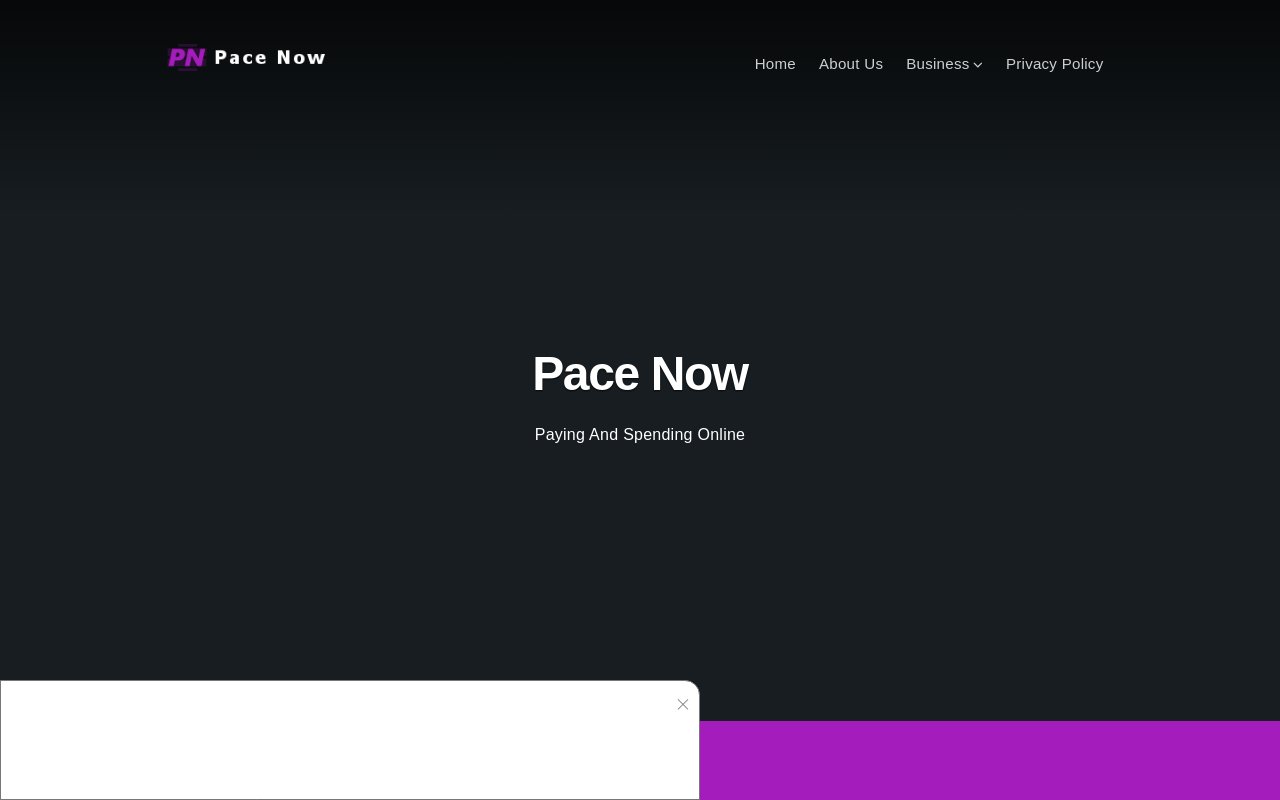
Task: Close the white popup with the X
Action: [683, 705]
